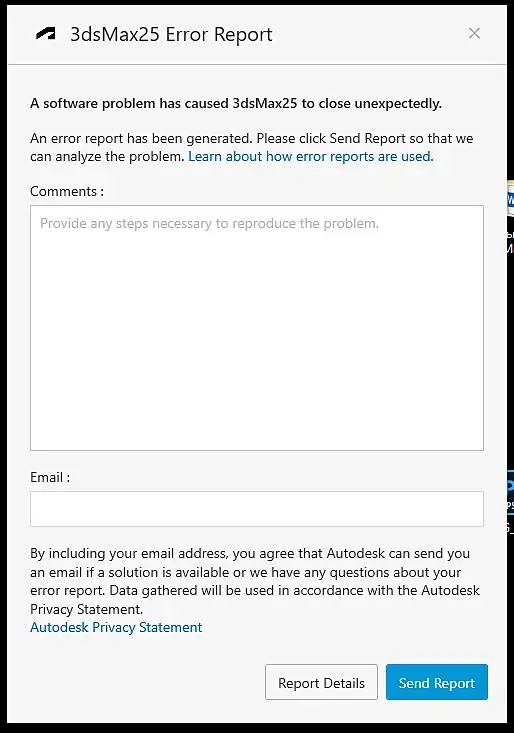Viewport: 514px width, 733px height.
Task: Click the Cyrillic desktop icon label at right edge
Action: pos(510,242)
